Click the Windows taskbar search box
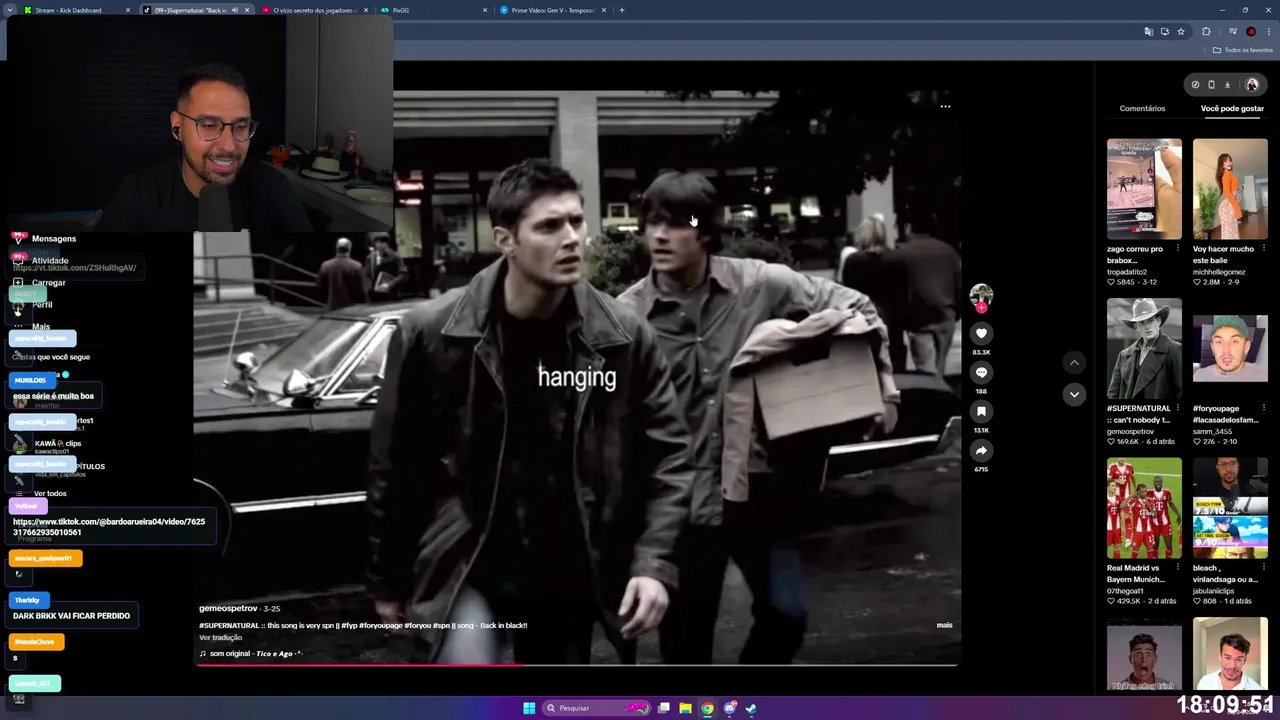1280x720 pixels. tap(596, 708)
